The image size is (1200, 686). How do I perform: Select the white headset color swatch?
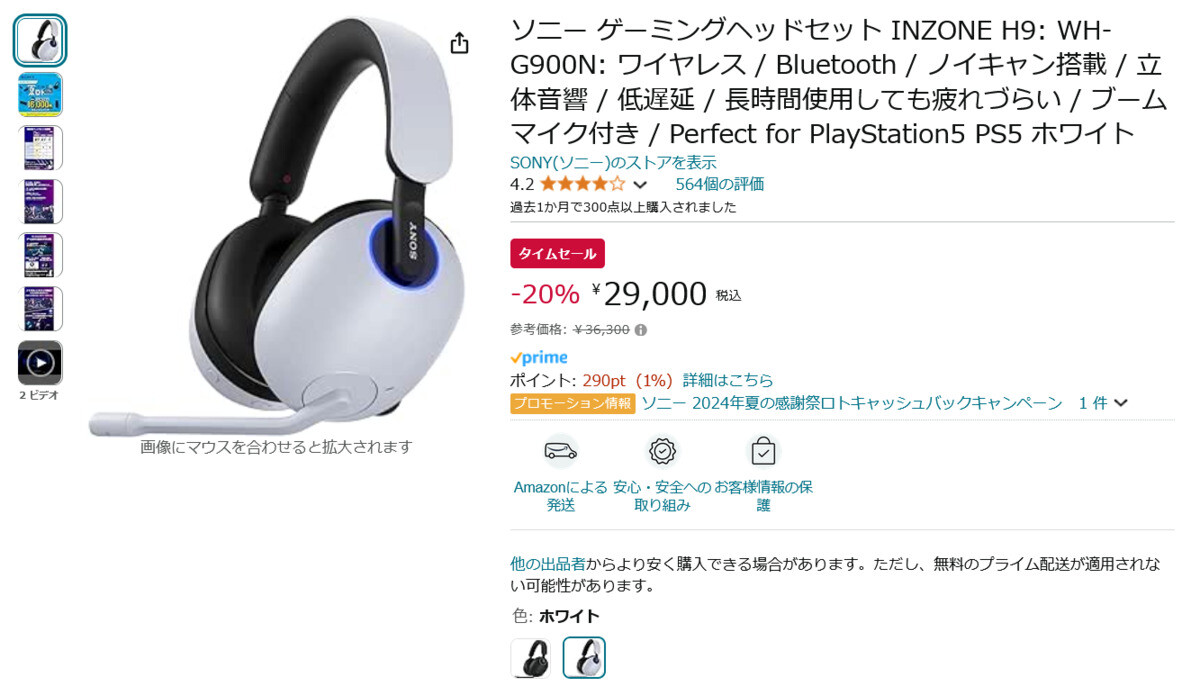584,658
